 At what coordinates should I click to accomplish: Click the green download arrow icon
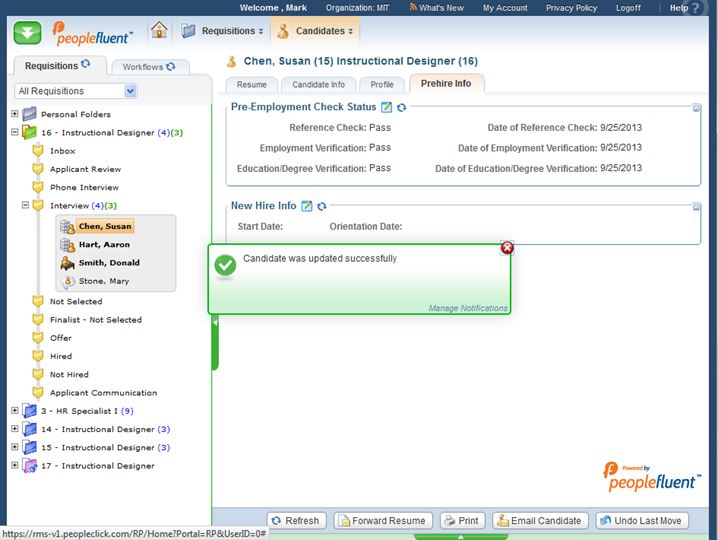[27, 31]
